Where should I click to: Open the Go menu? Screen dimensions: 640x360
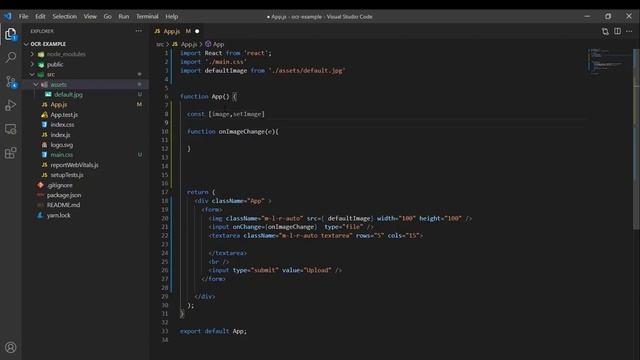coord(107,16)
